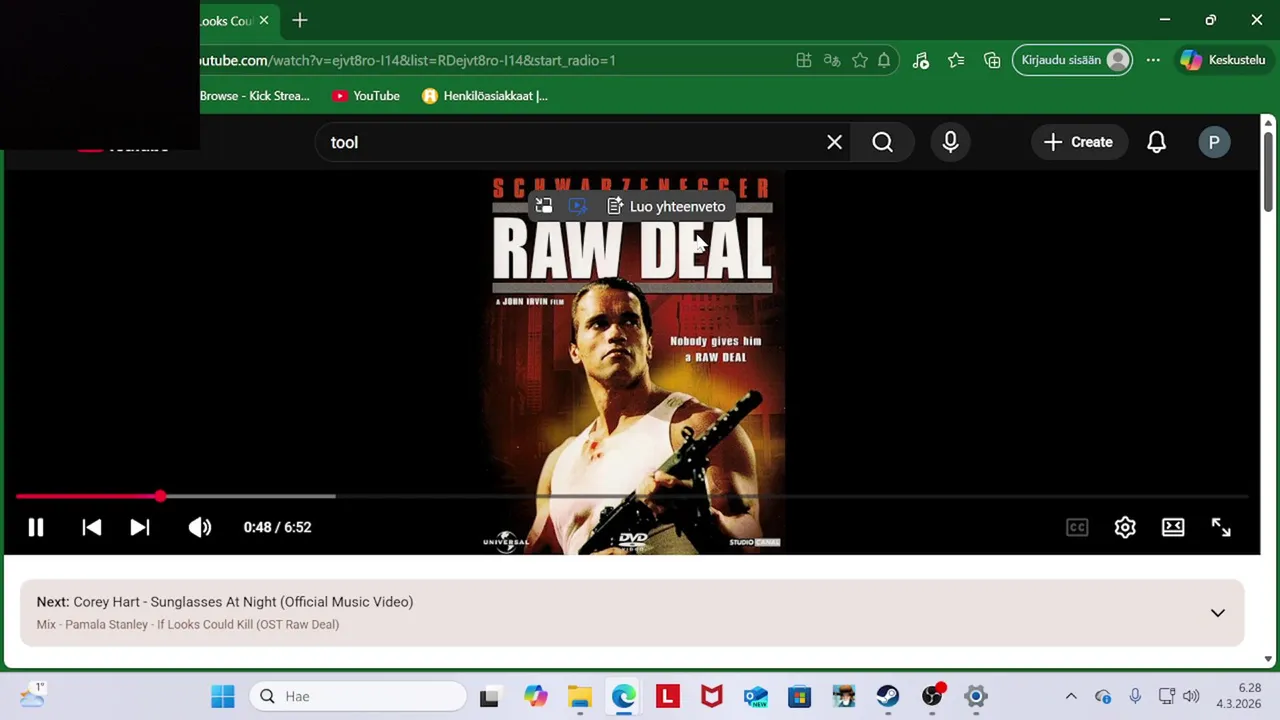This screenshot has height=720, width=1280.
Task: Click the taskbar Hae search box
Action: click(x=358, y=696)
